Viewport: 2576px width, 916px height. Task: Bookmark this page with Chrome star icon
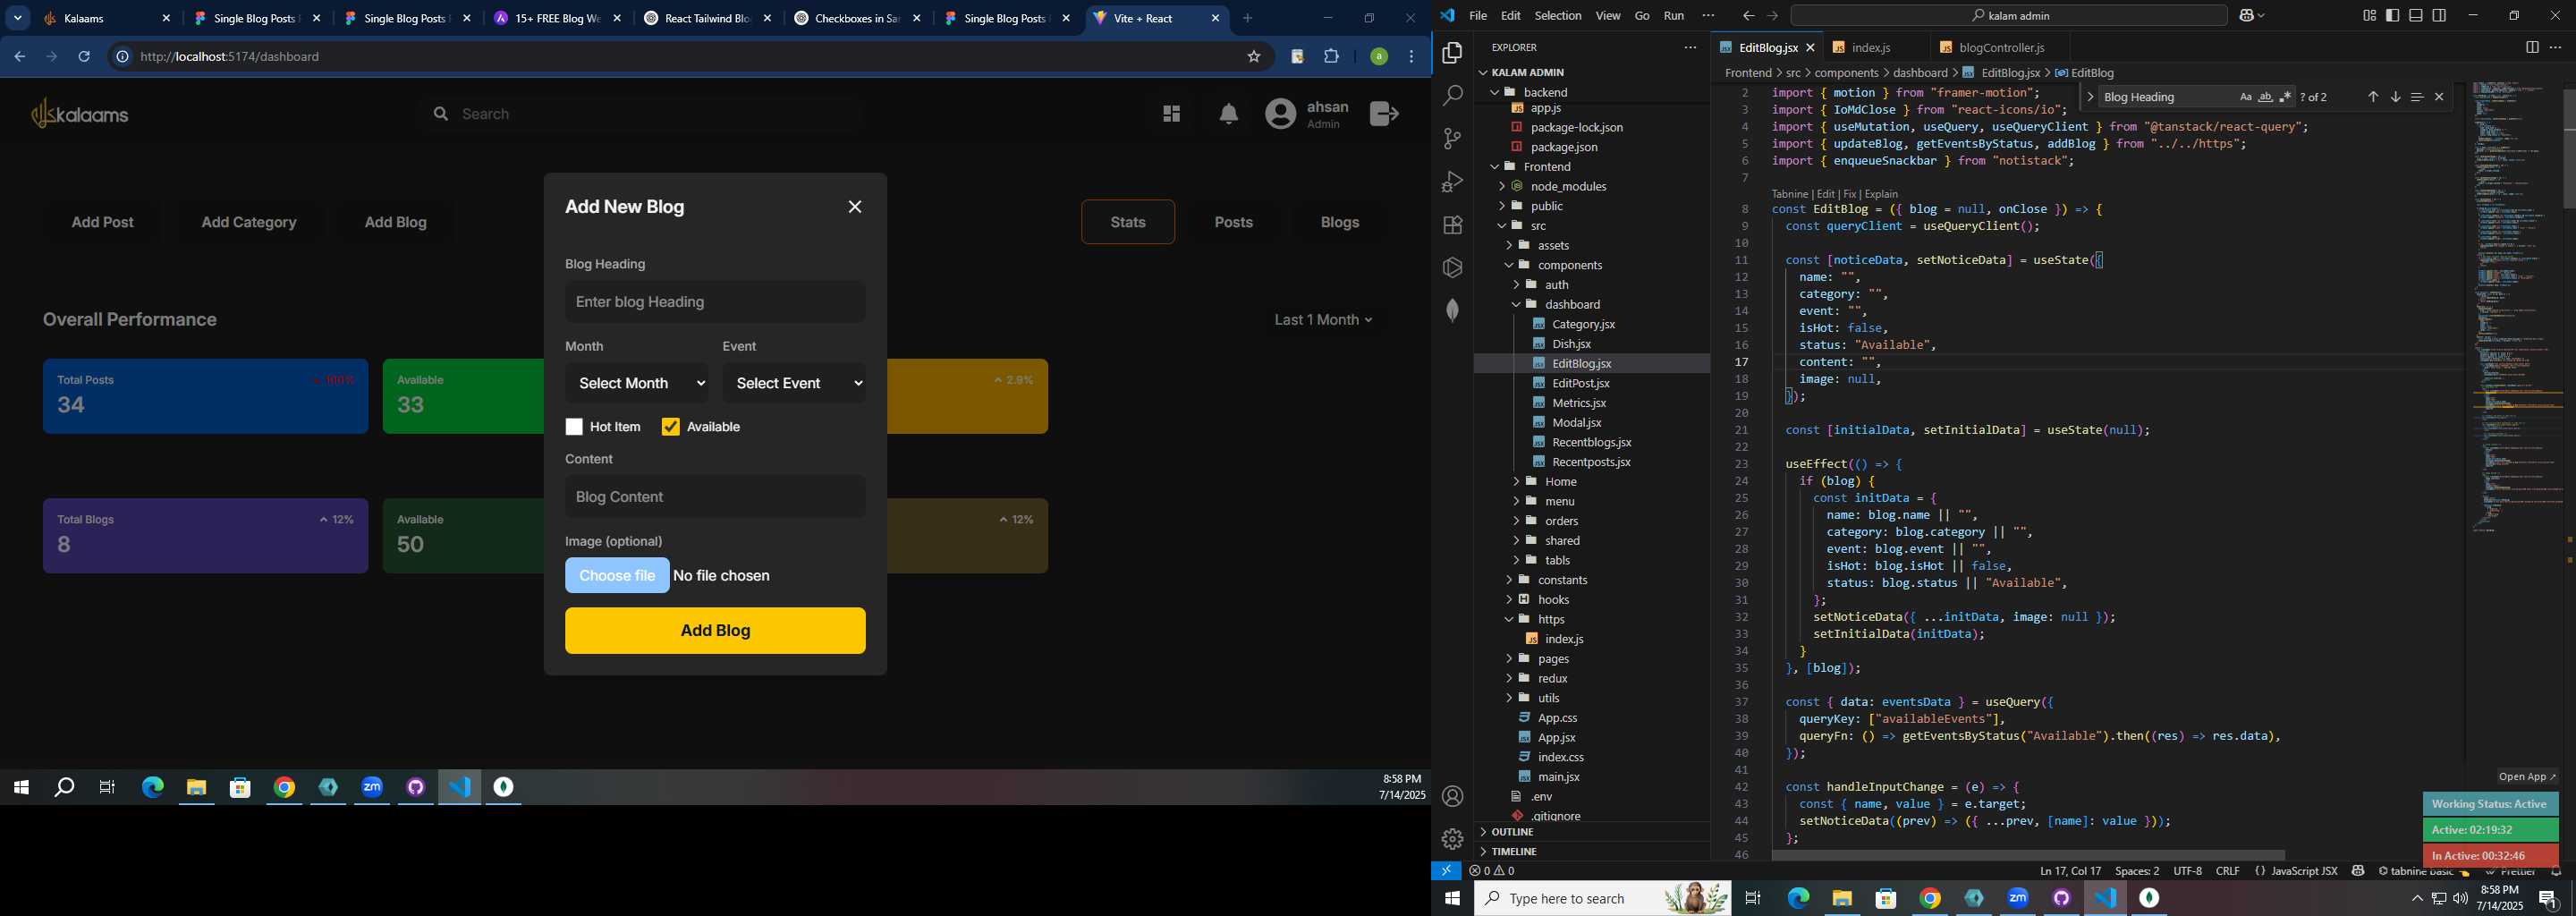coord(1254,57)
